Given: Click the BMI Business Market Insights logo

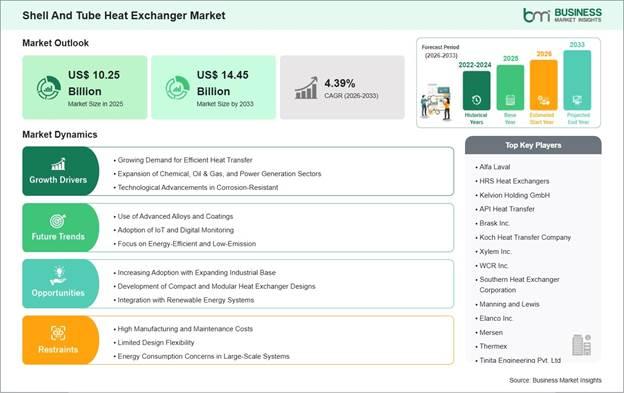Looking at the screenshot, I should [562, 15].
